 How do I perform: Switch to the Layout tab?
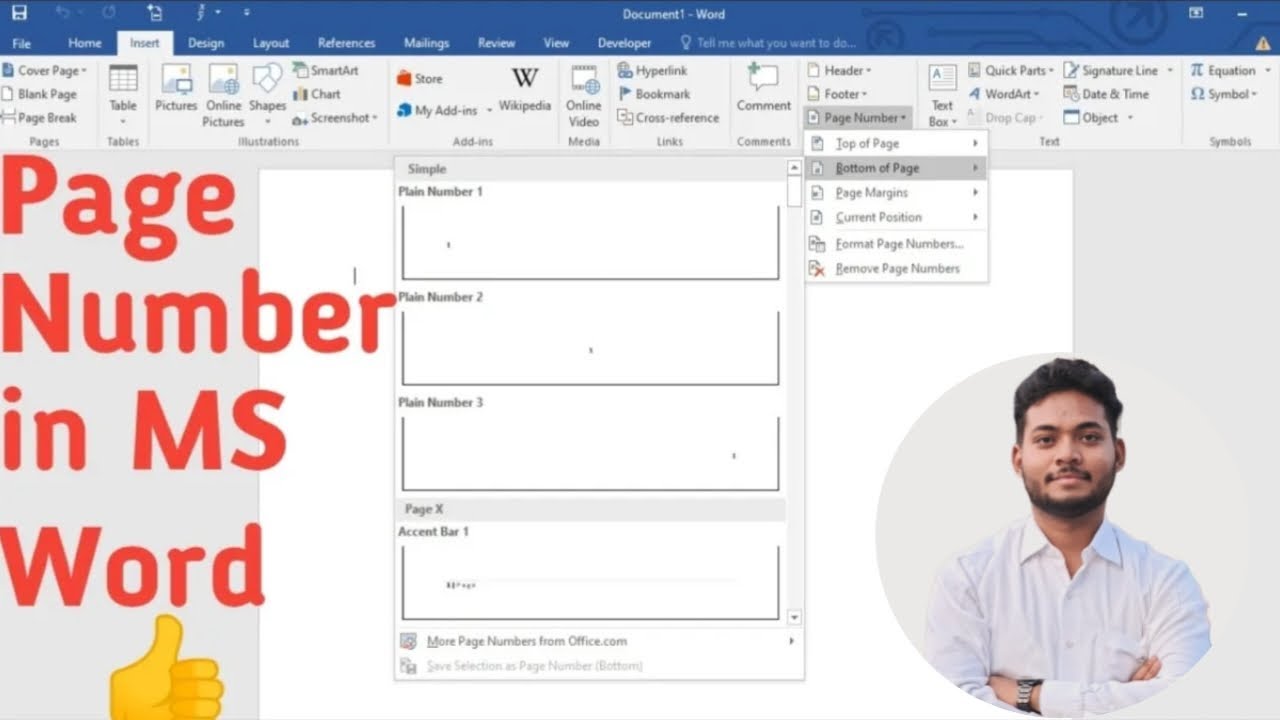tap(271, 43)
